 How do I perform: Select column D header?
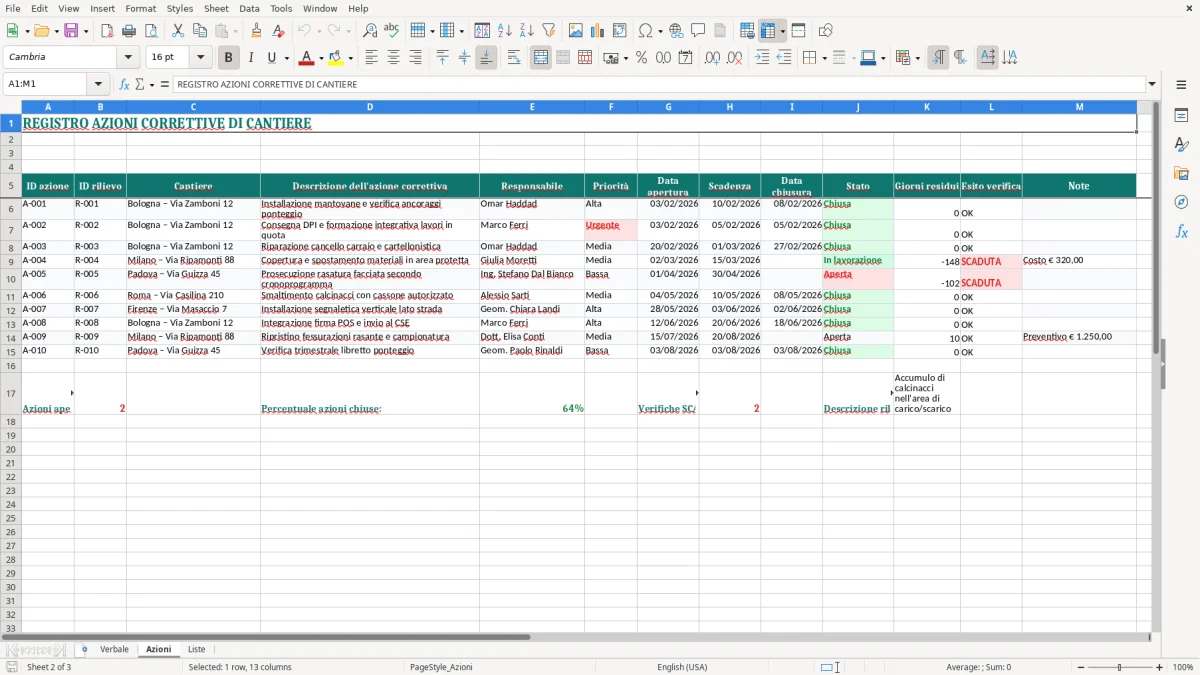click(x=370, y=106)
